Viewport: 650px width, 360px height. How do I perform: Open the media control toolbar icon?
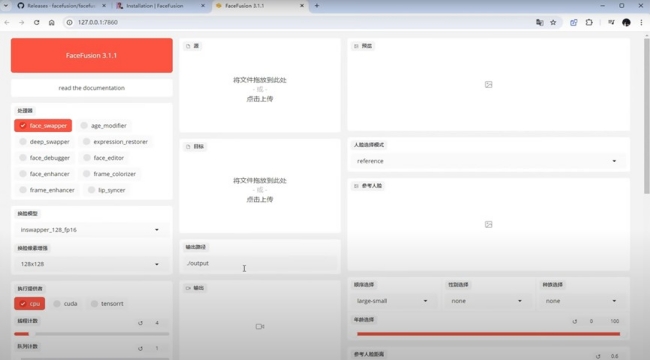click(611, 22)
